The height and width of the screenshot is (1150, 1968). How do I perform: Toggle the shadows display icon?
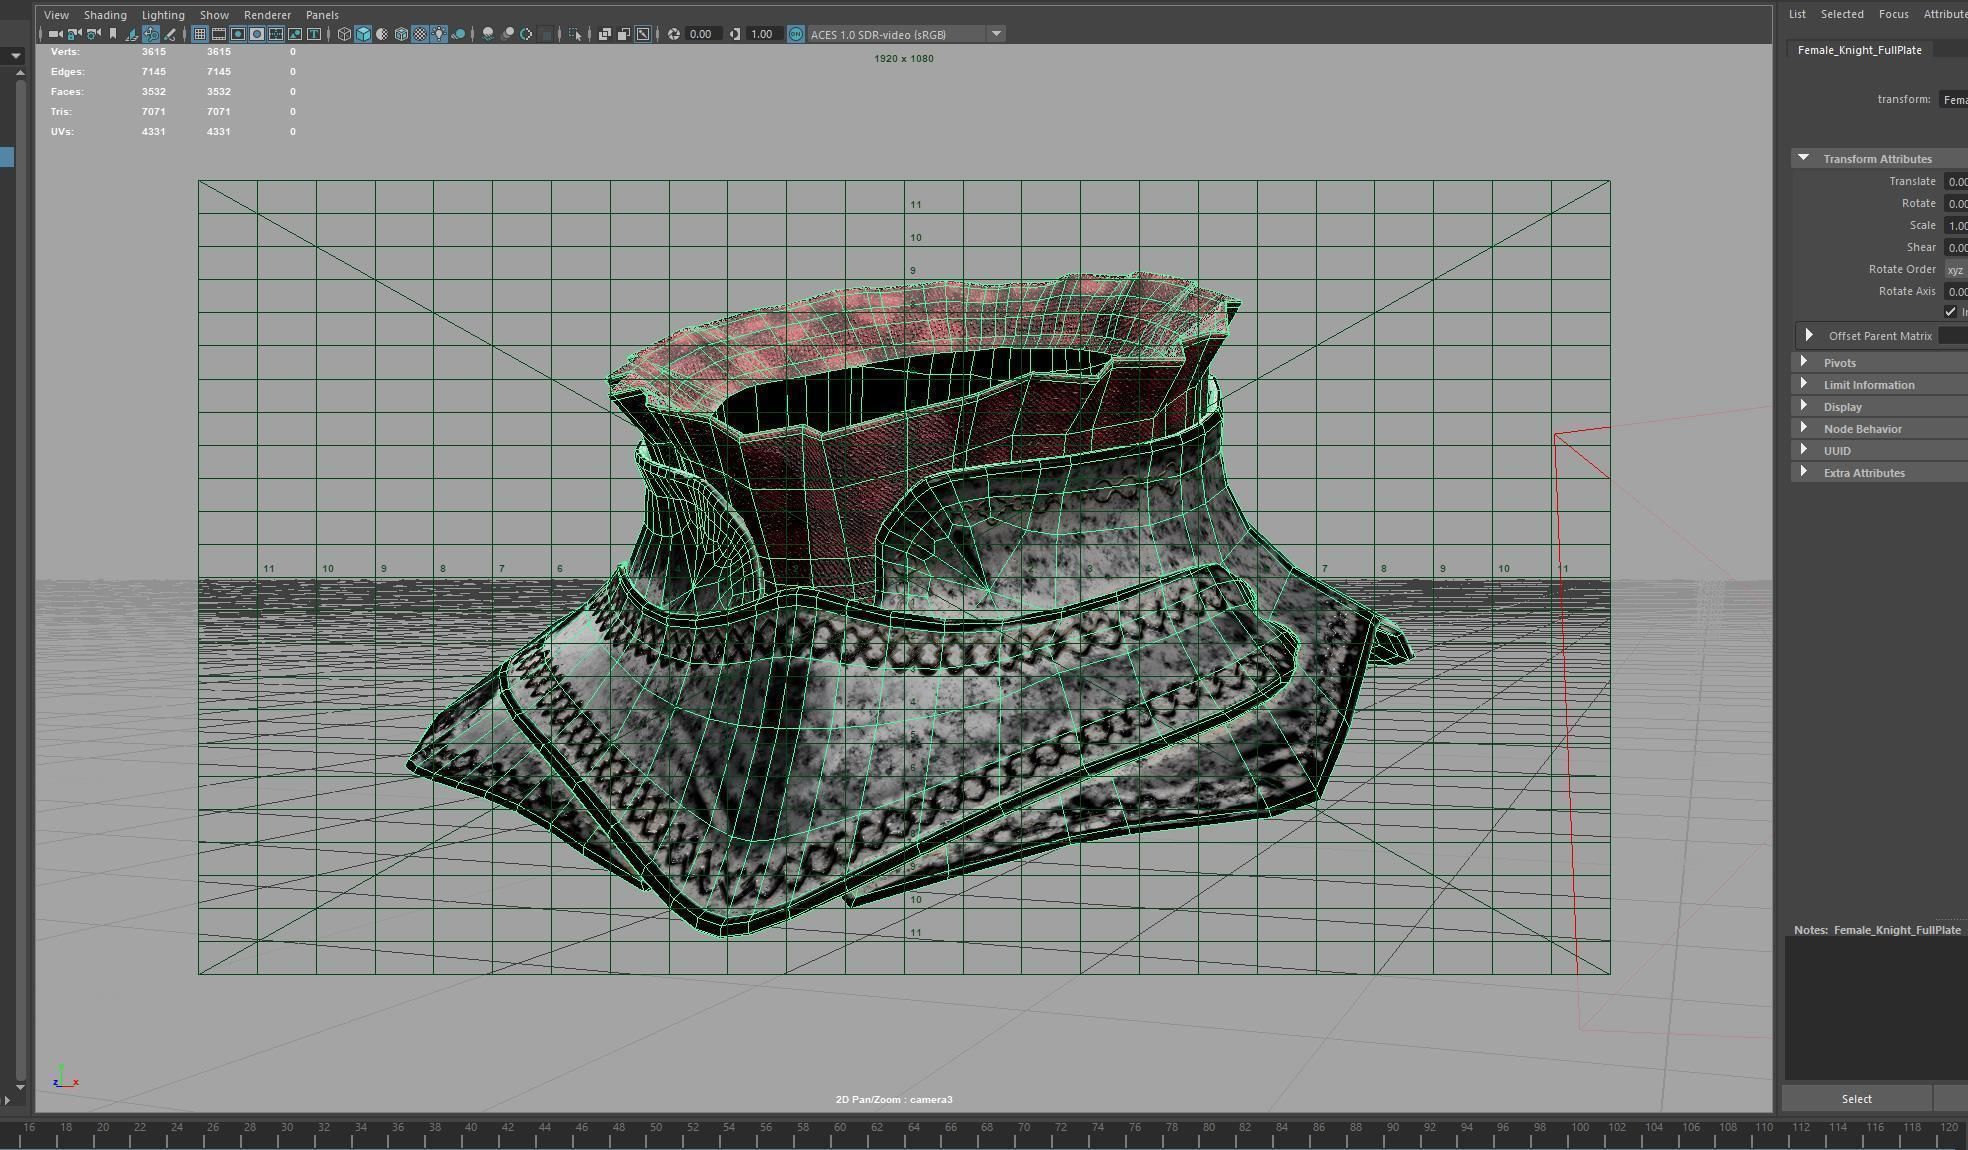click(460, 34)
